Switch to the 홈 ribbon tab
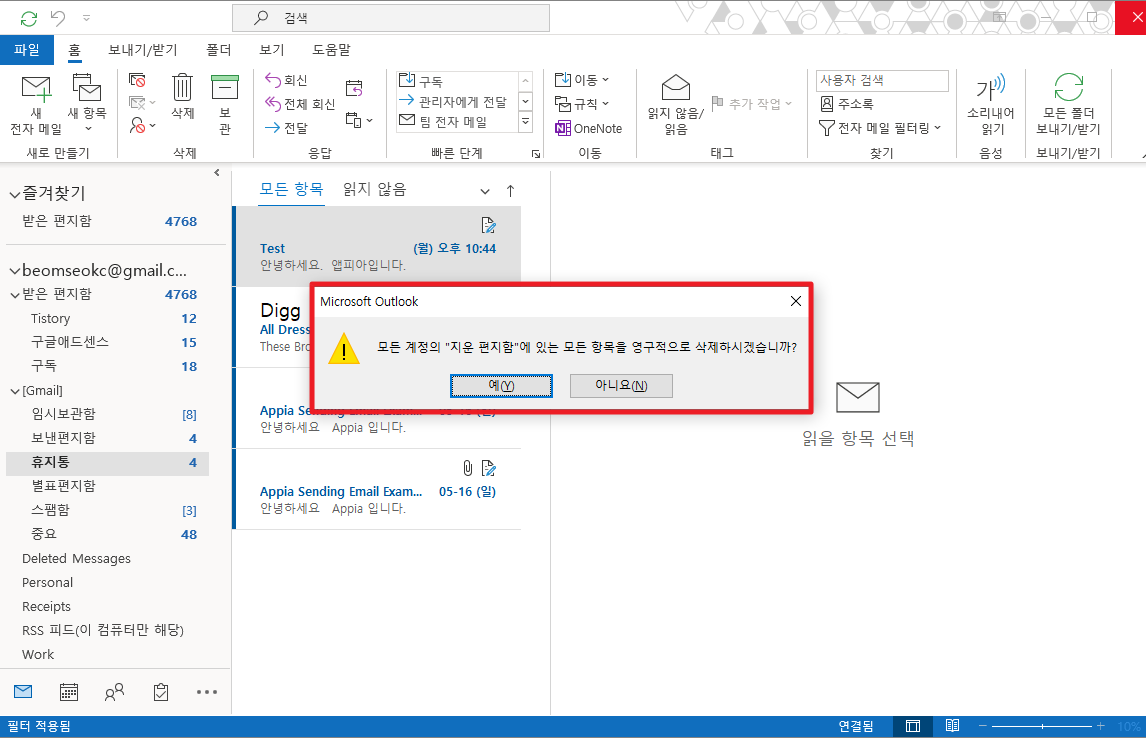The width and height of the screenshot is (1146, 738). click(x=75, y=50)
